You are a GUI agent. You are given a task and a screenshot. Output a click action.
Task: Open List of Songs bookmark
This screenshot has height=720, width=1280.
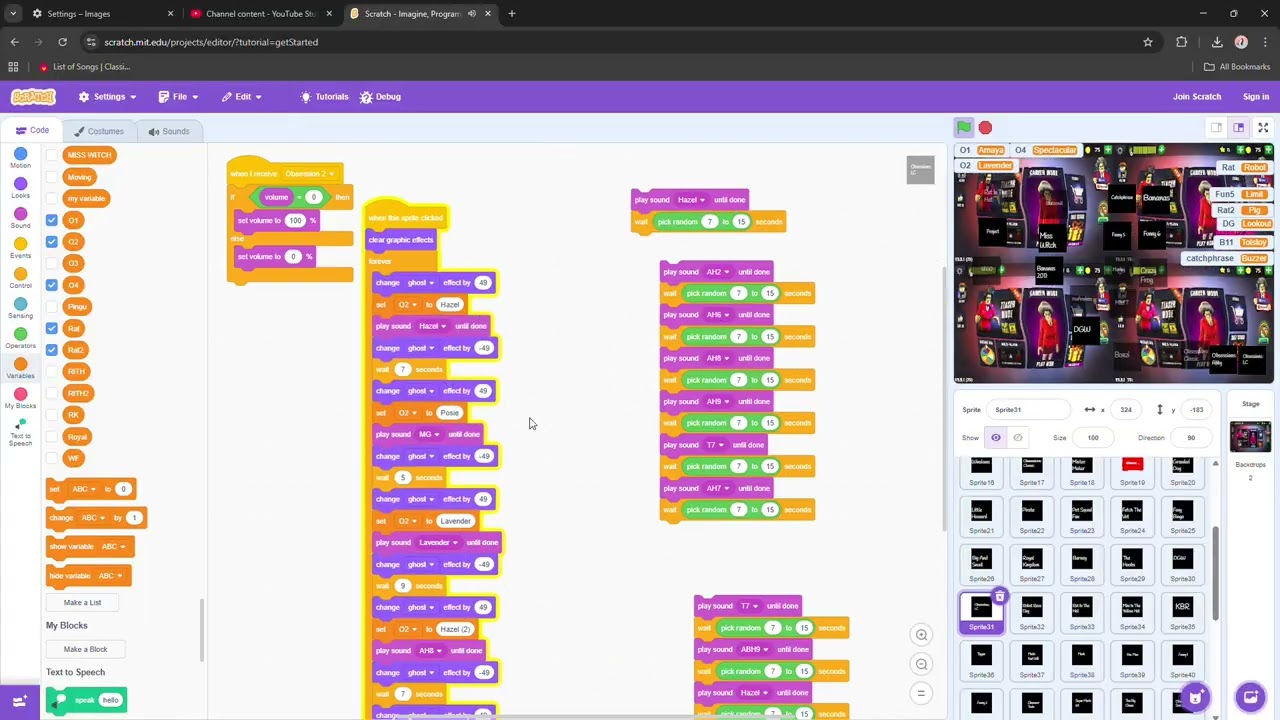tap(85, 67)
